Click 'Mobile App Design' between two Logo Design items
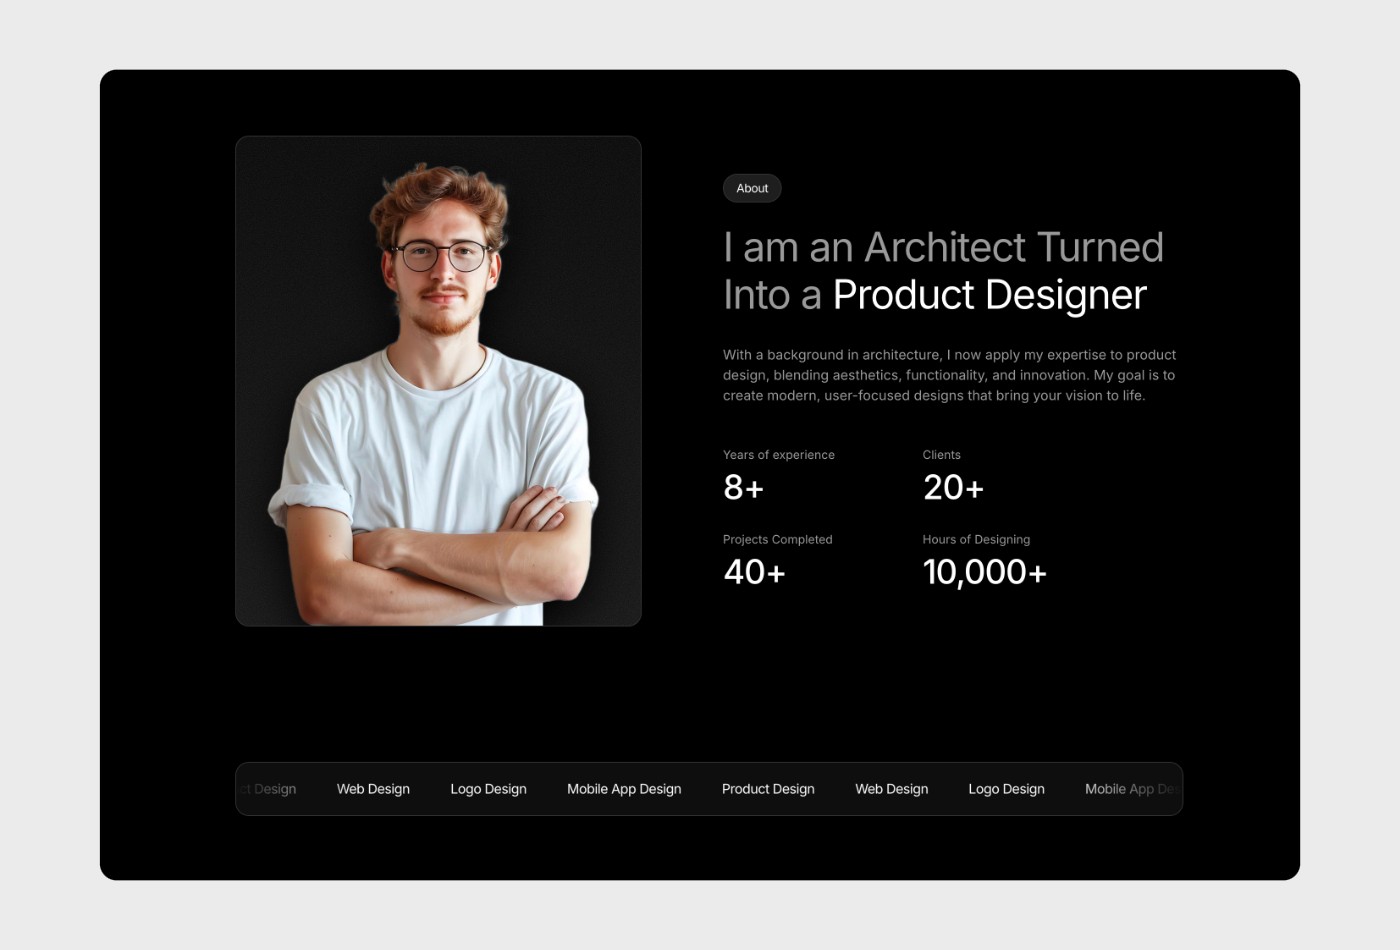 (x=624, y=789)
